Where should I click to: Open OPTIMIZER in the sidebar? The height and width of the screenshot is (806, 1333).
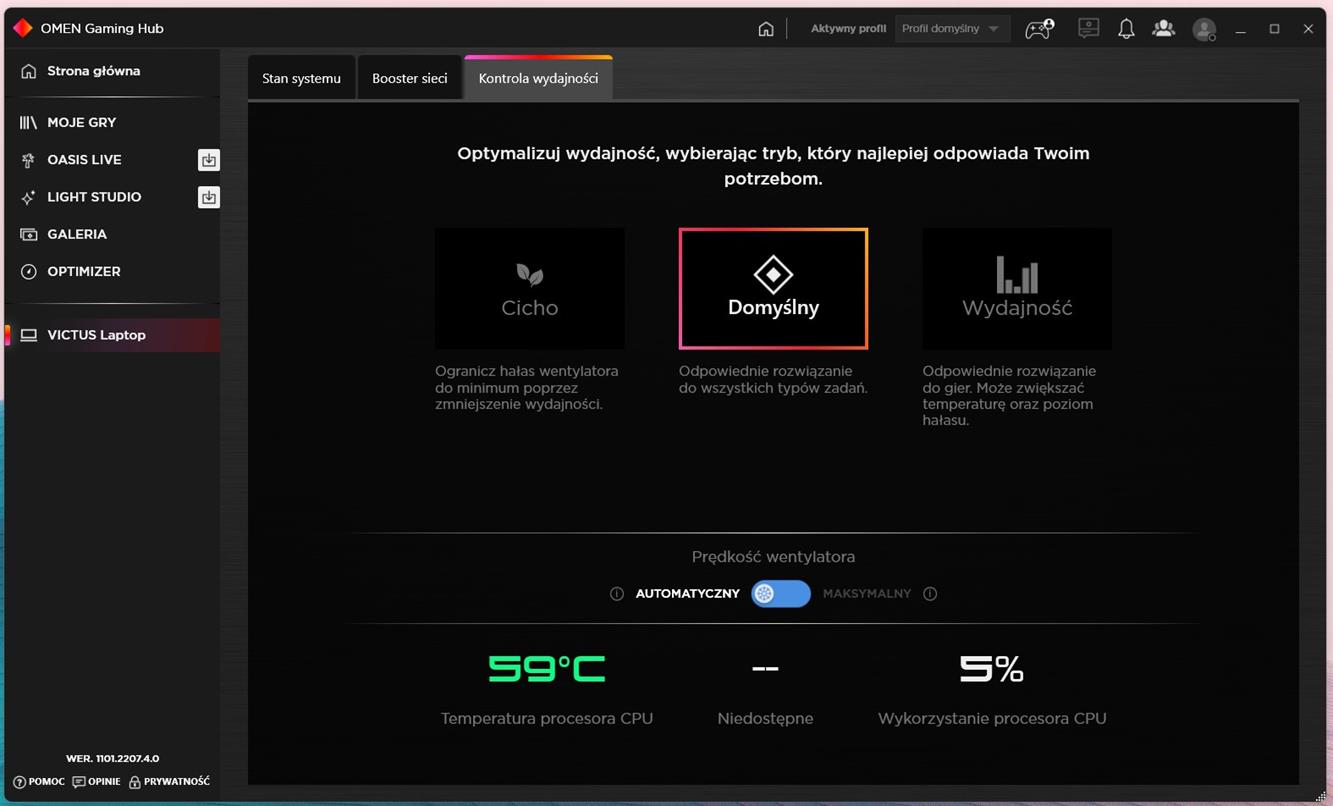[x=83, y=271]
